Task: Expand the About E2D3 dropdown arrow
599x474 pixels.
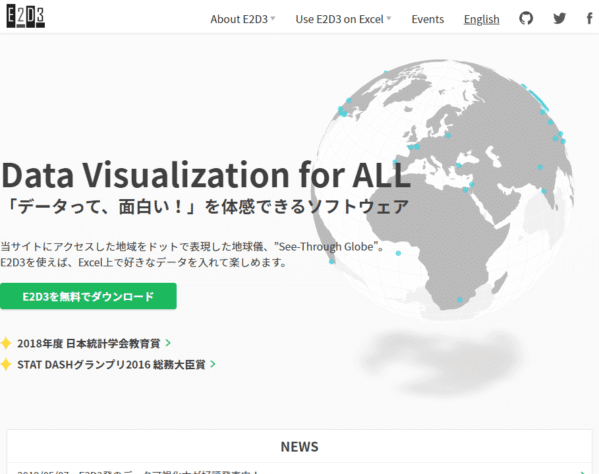Action: click(x=273, y=18)
